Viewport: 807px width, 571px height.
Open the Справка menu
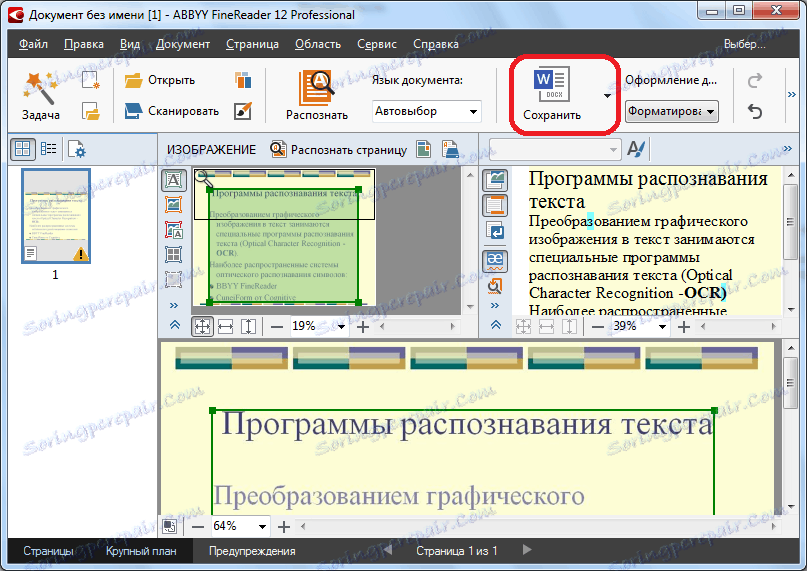click(x=435, y=44)
